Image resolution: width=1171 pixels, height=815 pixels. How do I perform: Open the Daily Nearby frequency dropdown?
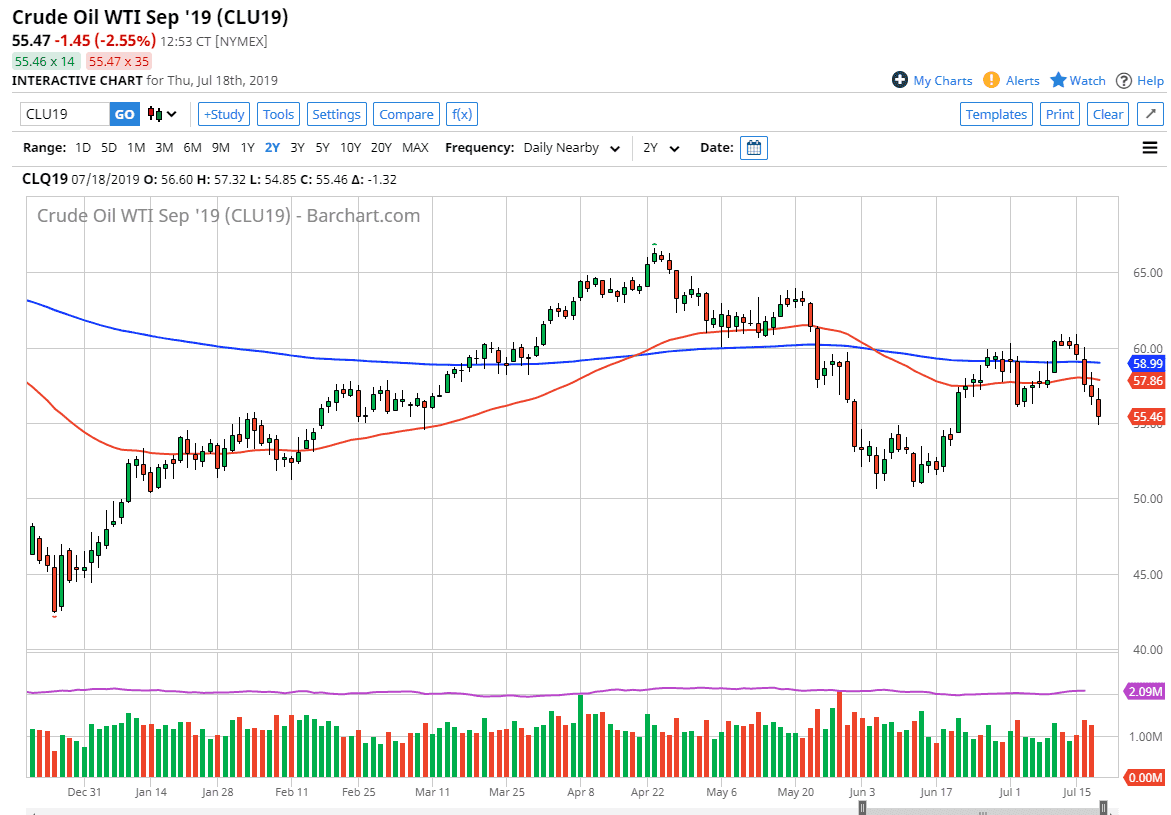point(571,147)
